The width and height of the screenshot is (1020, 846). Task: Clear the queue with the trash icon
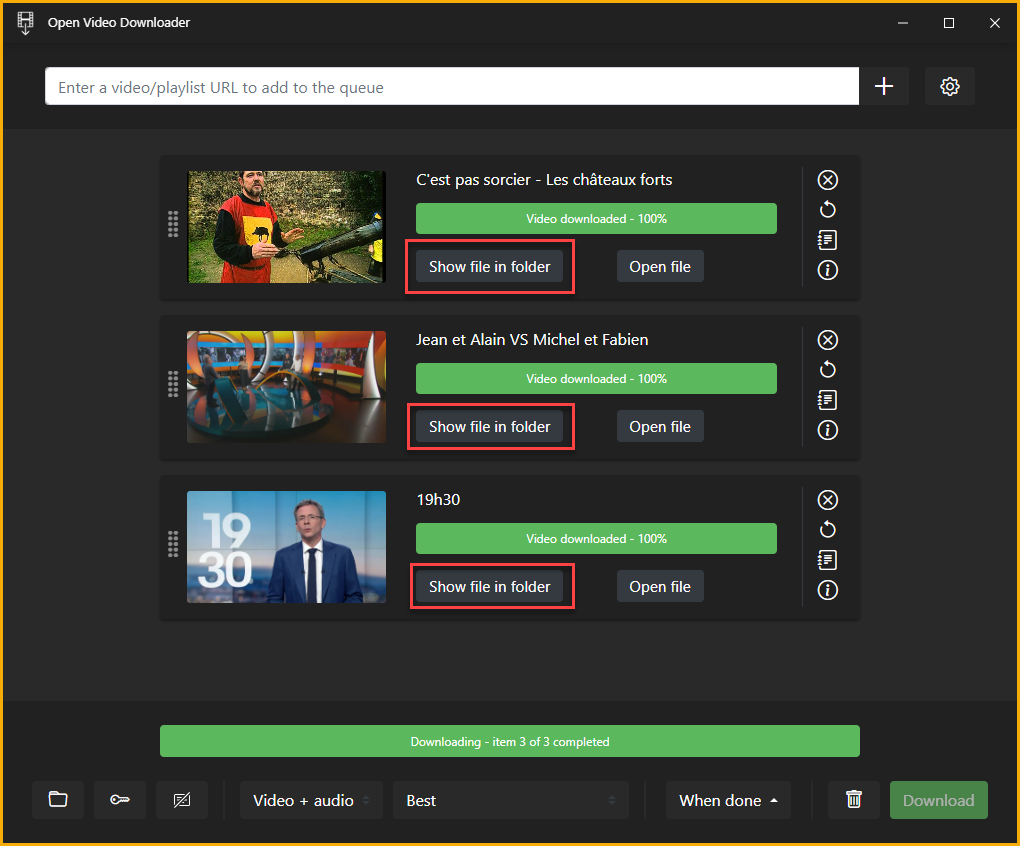pyautogui.click(x=853, y=800)
